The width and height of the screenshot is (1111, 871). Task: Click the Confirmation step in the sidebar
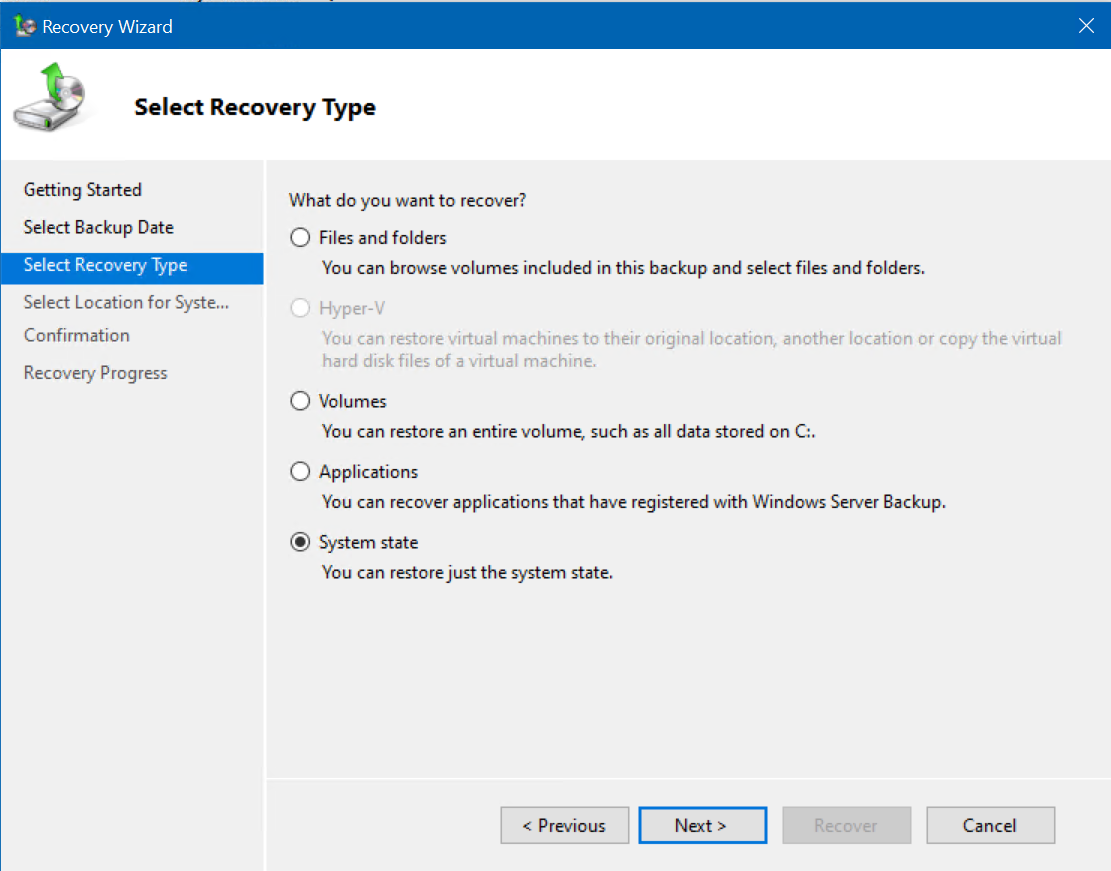[76, 335]
